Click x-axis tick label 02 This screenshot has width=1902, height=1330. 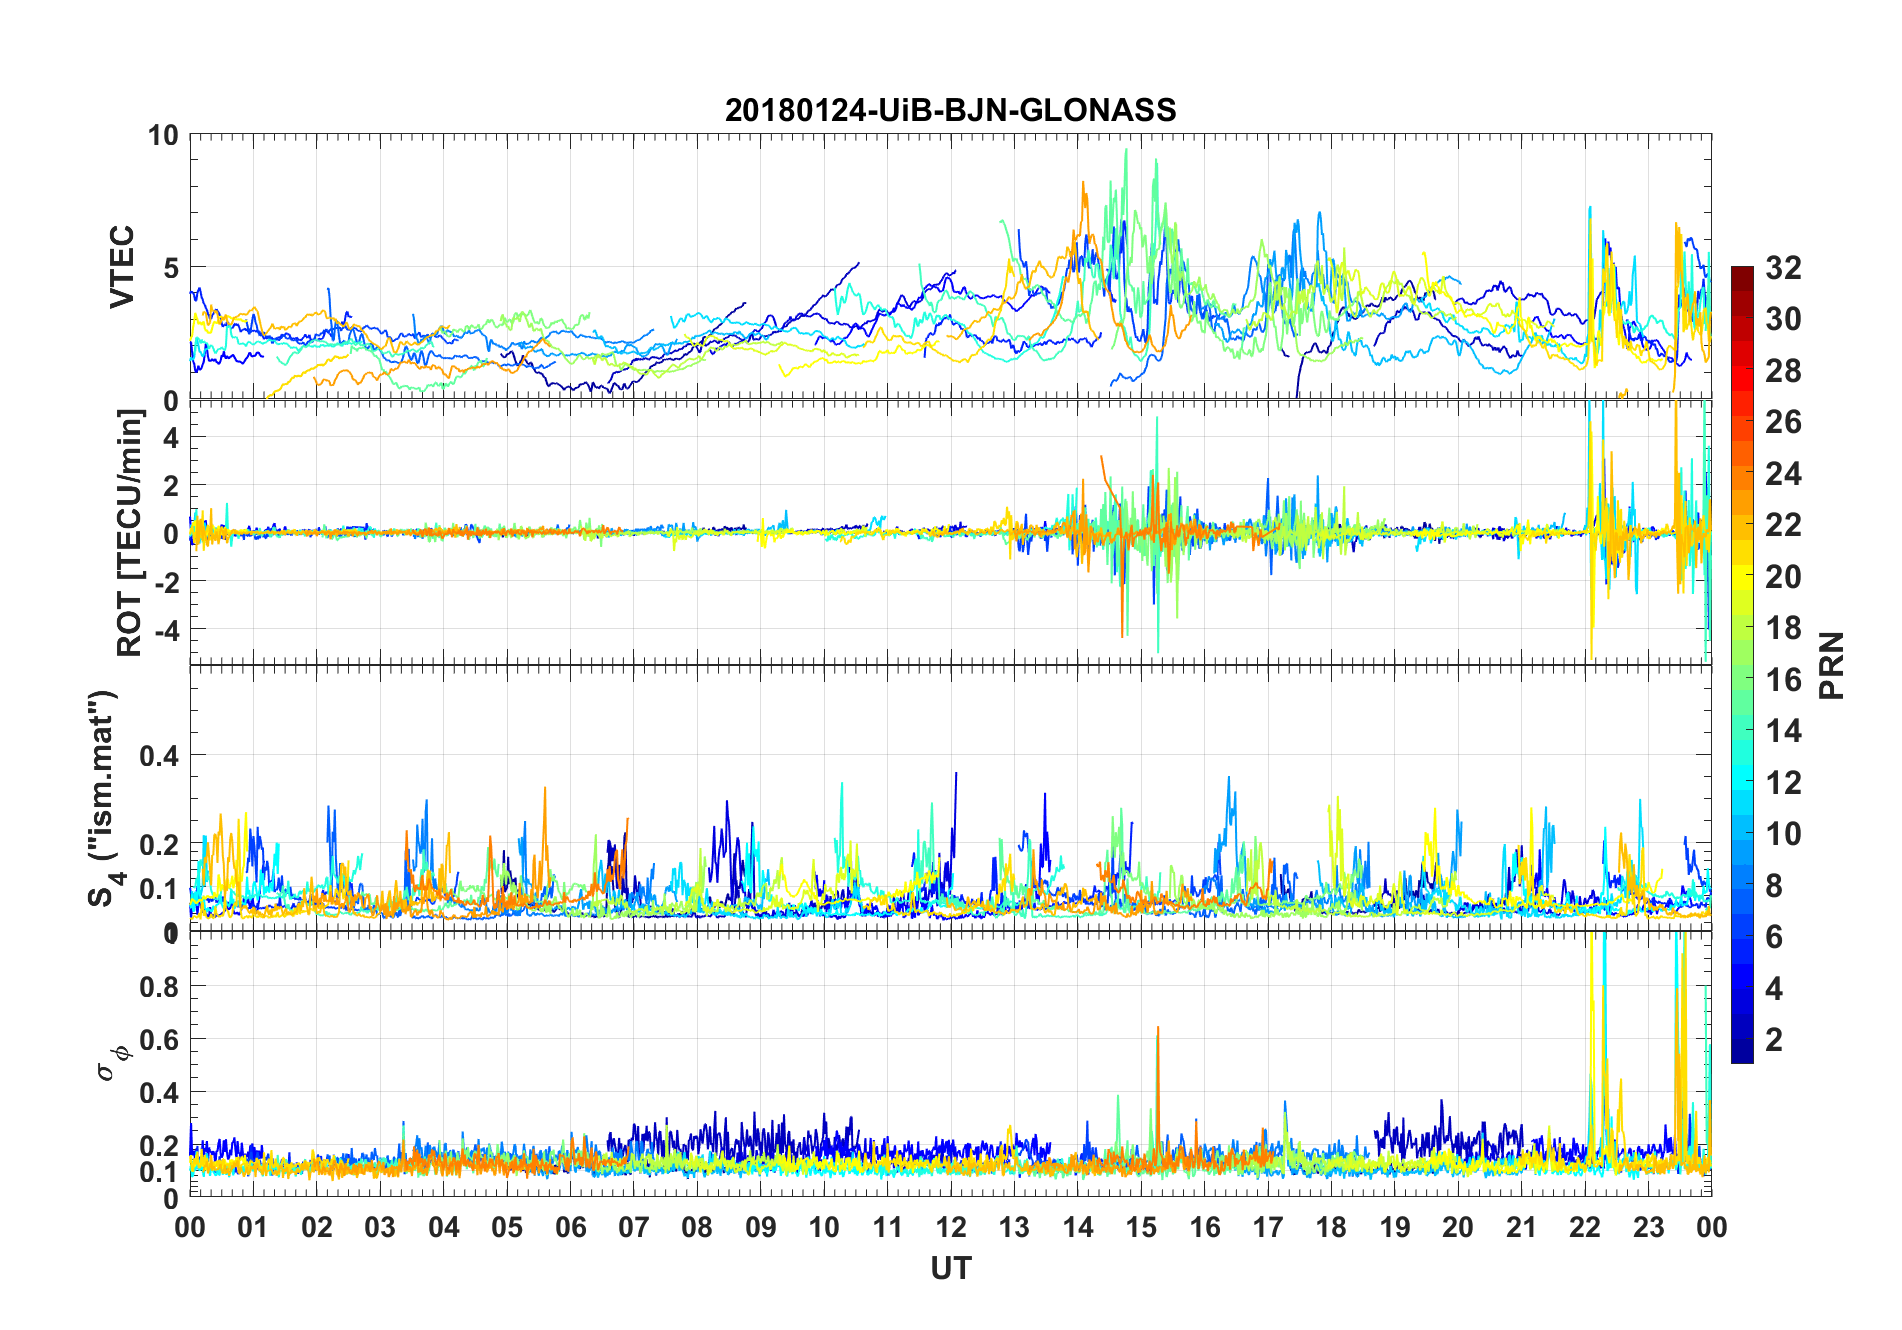[317, 1227]
